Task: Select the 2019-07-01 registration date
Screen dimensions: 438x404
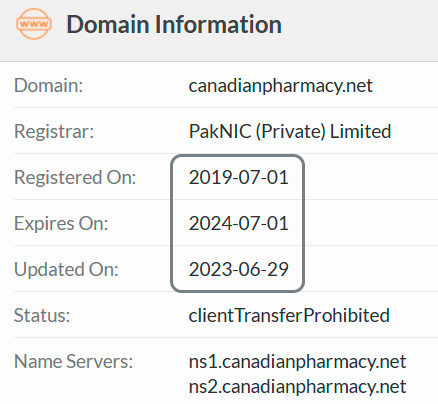Action: 238,177
